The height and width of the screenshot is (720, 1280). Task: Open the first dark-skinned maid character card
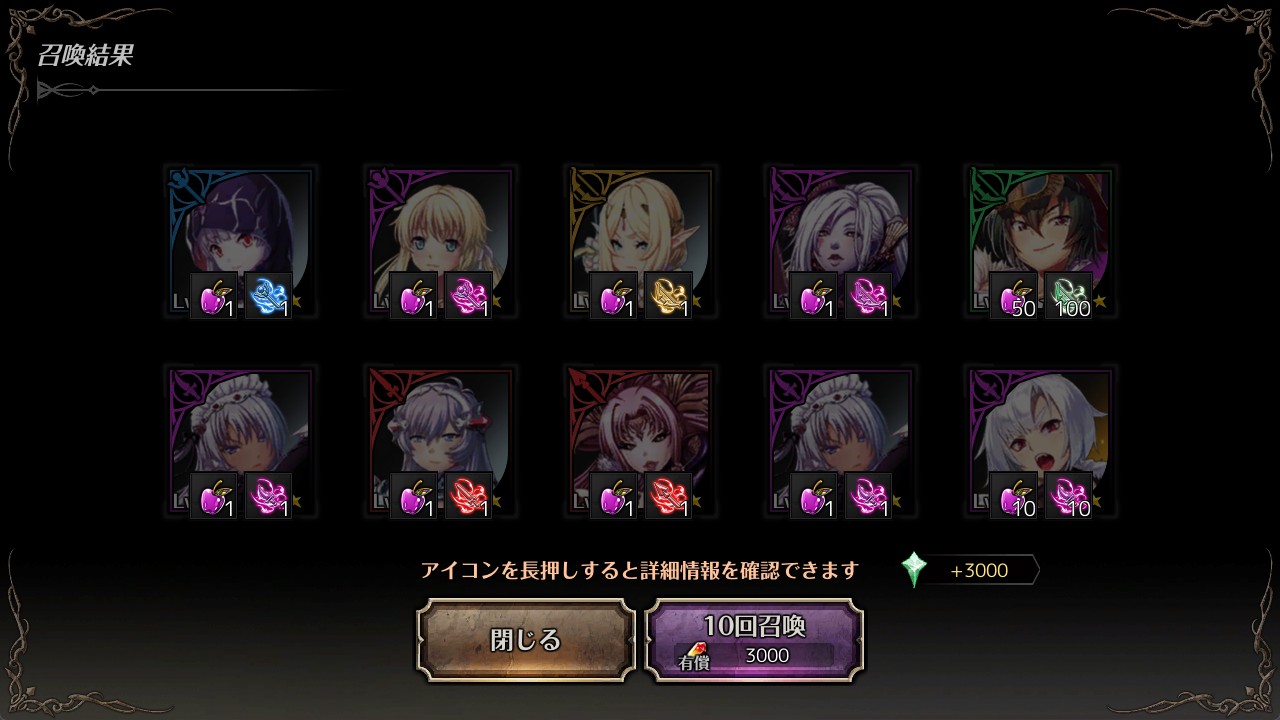tap(241, 441)
